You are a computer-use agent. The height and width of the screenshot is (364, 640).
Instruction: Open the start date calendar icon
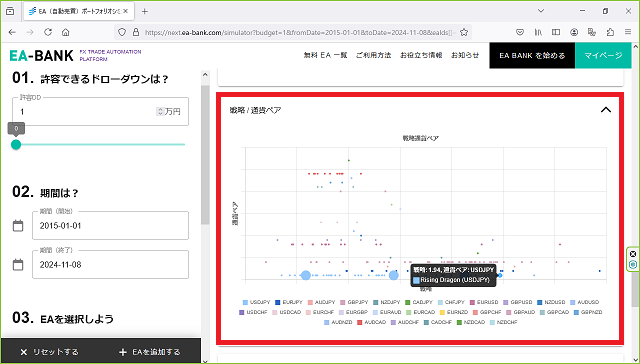(18, 226)
